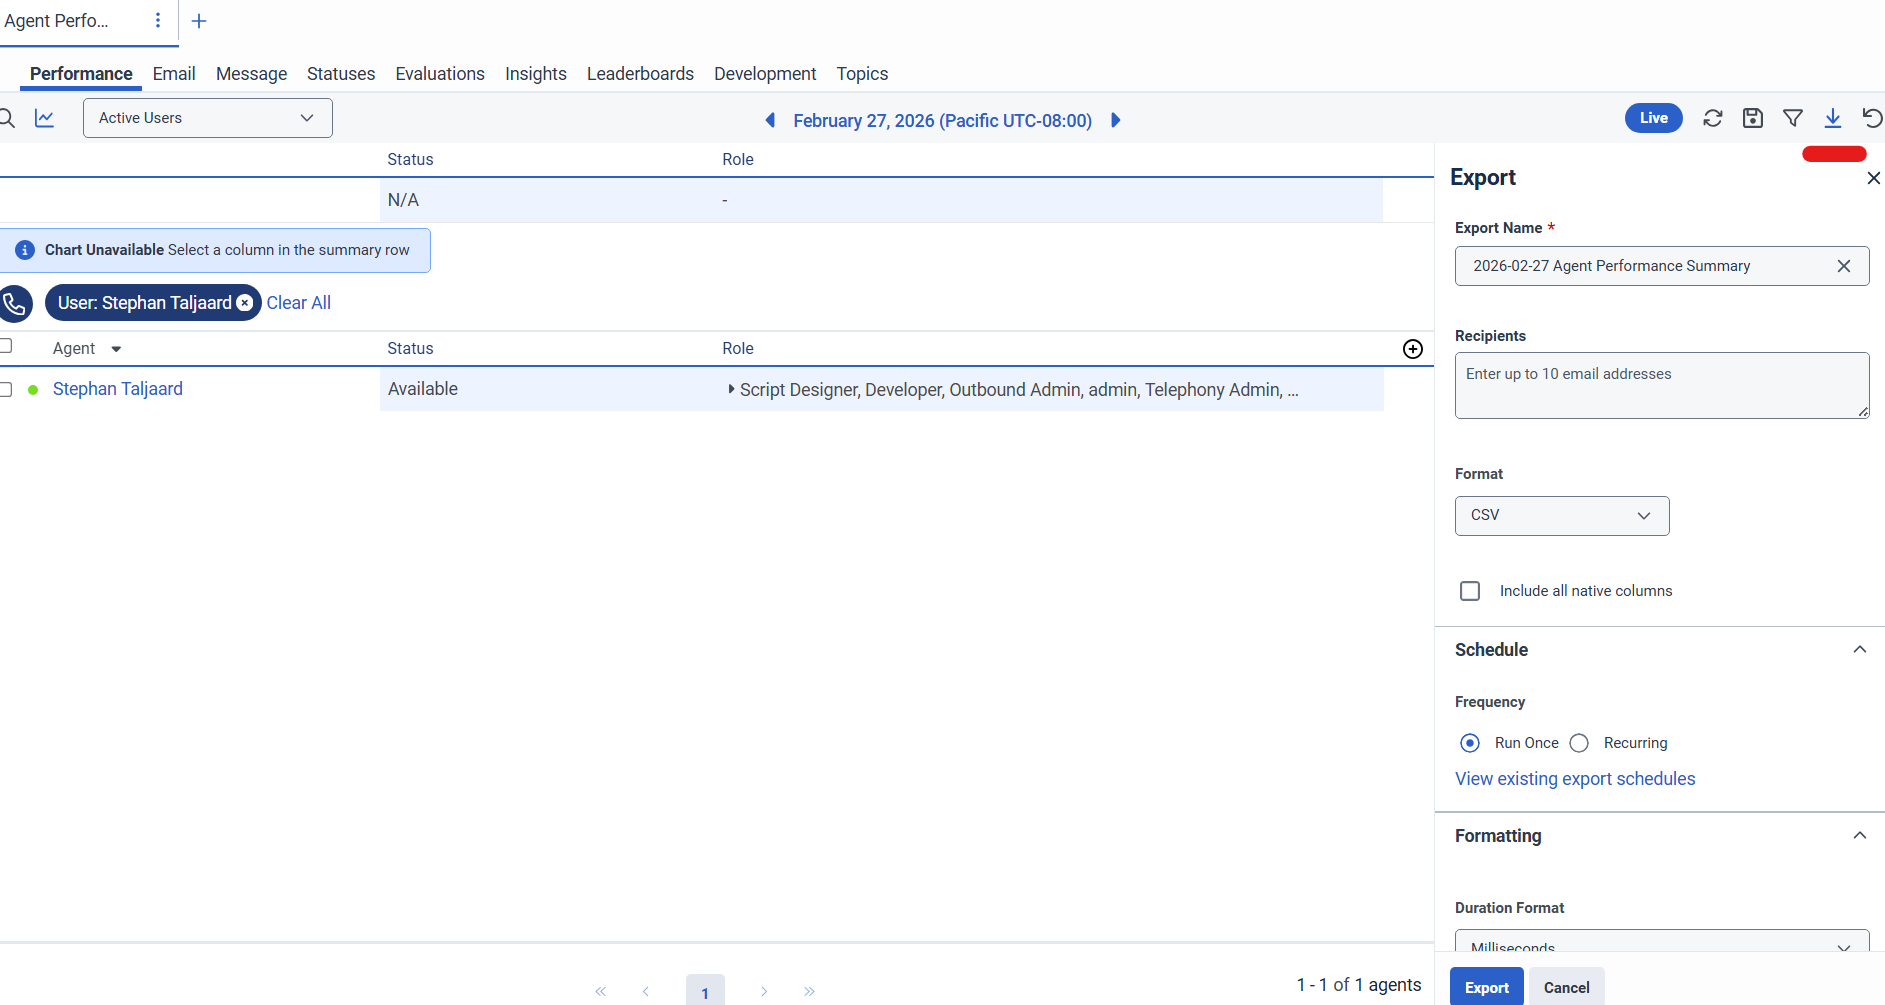Screen dimensions: 1885x1005
Task: Go to next date arrow
Action: pos(1116,120)
